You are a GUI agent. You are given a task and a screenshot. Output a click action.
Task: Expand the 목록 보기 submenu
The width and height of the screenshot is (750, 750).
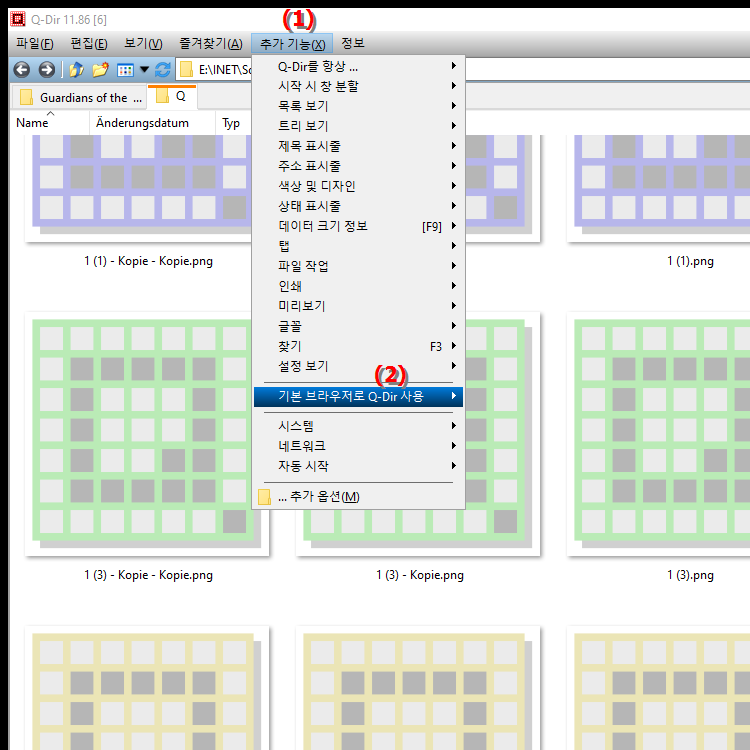358,106
